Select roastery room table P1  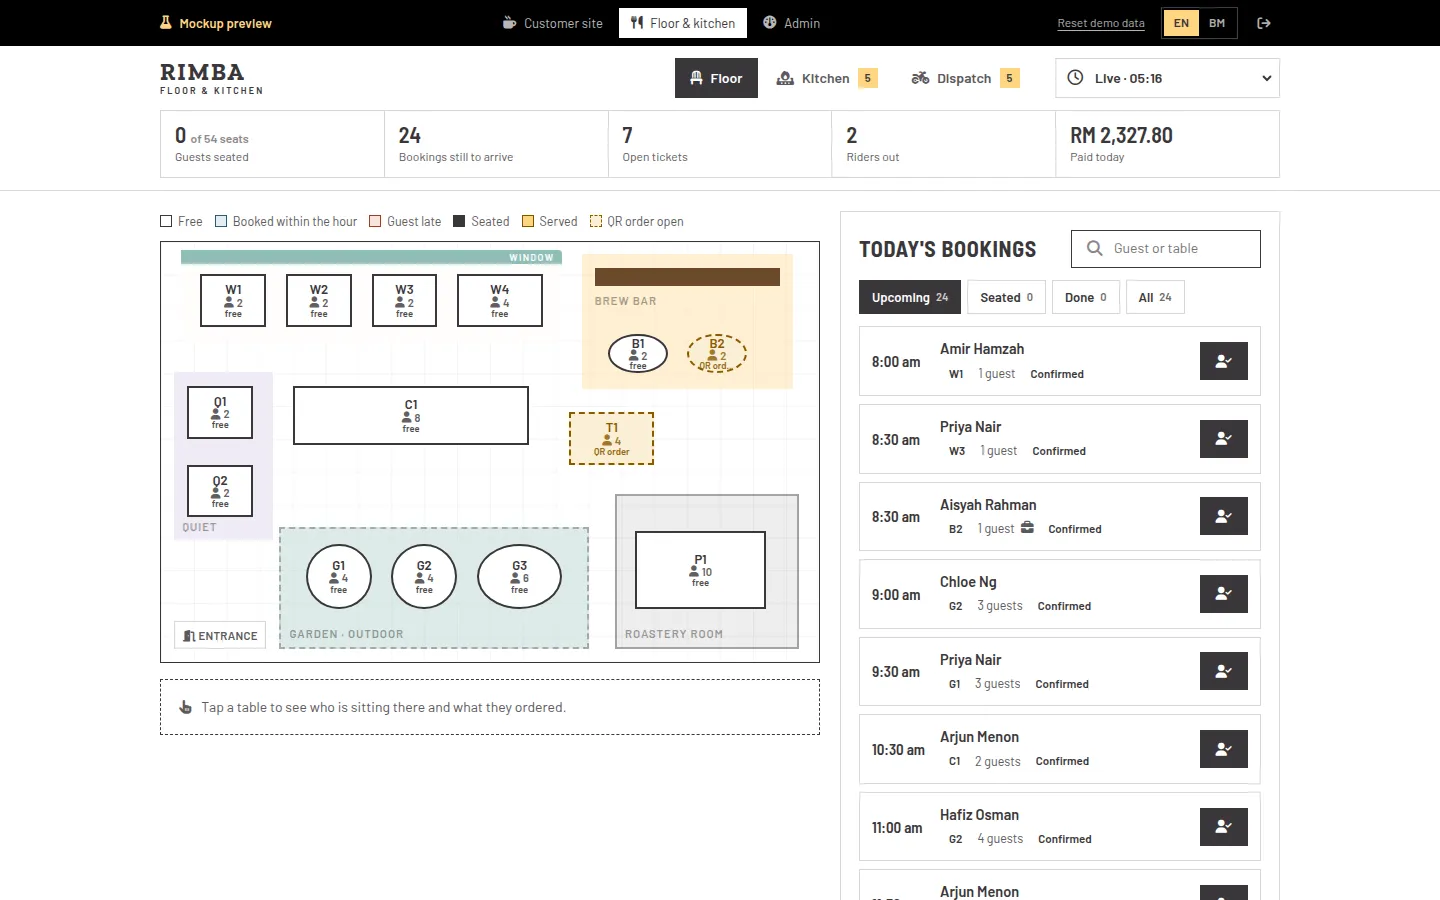pyautogui.click(x=701, y=570)
